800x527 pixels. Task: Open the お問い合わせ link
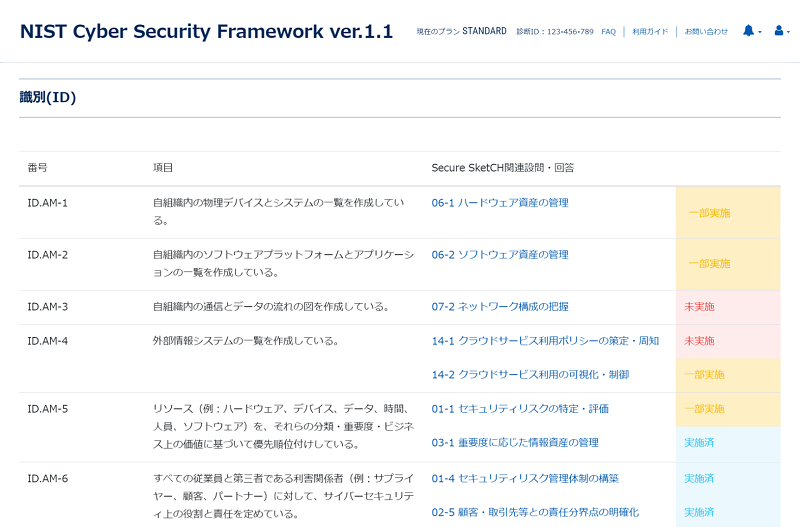pos(706,32)
